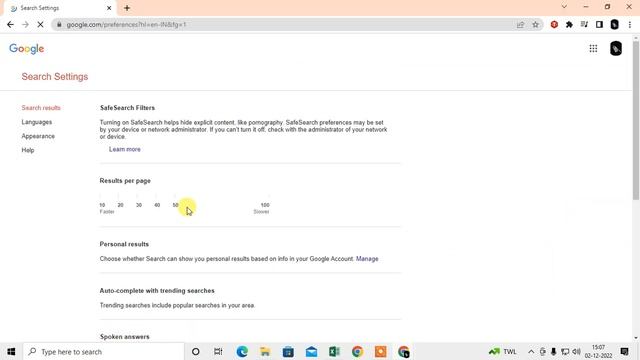Click the Google logo
Viewport: 640px width, 360px height.
click(27, 49)
